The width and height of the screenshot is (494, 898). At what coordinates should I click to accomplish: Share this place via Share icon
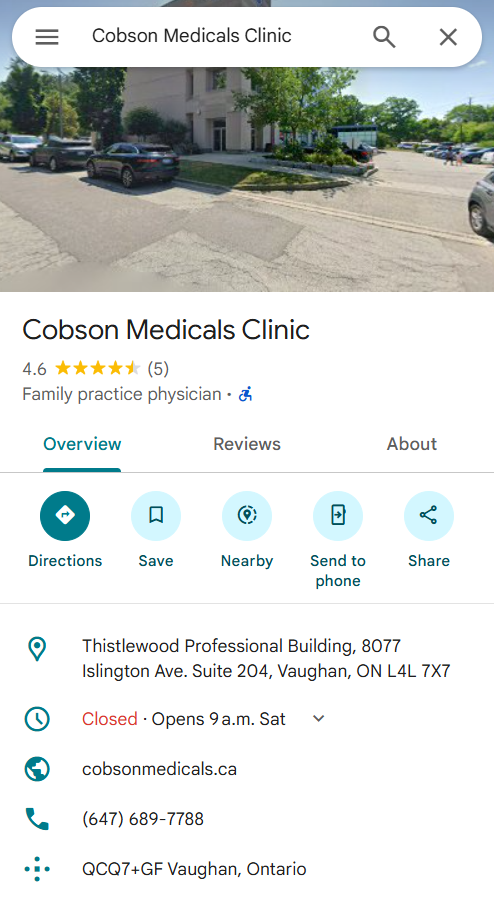pos(429,515)
